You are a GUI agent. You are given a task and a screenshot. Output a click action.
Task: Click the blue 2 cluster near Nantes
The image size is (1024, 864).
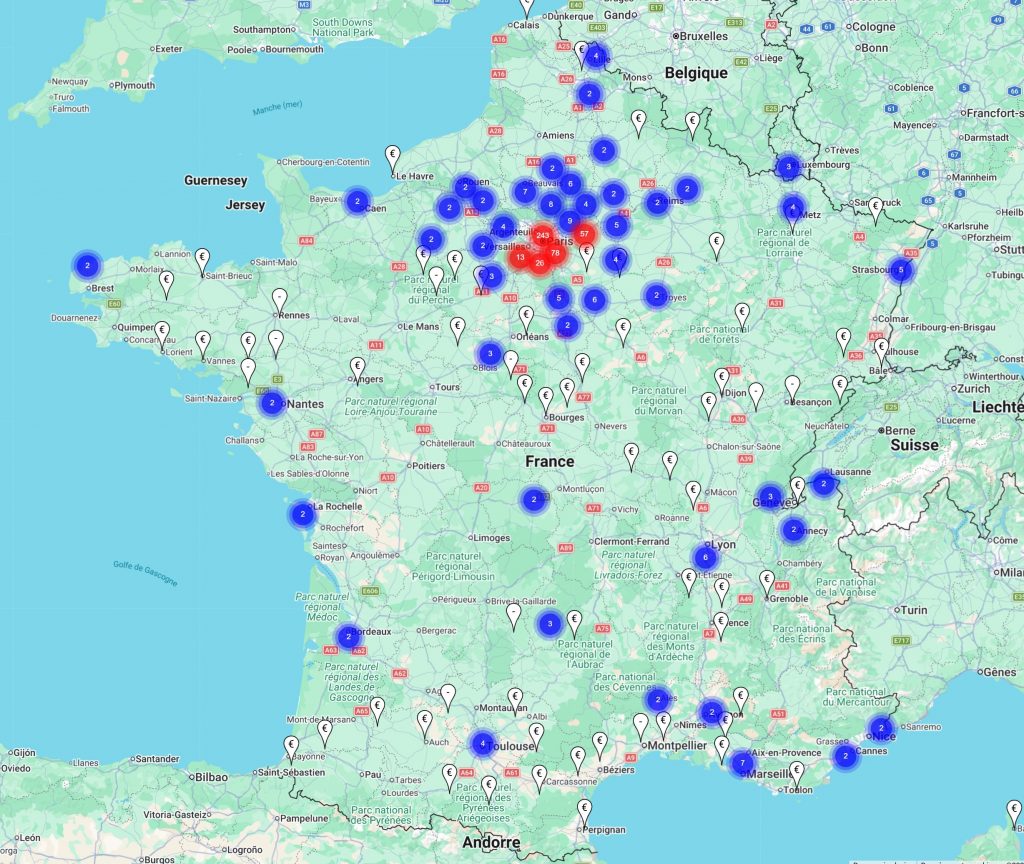[x=271, y=403]
